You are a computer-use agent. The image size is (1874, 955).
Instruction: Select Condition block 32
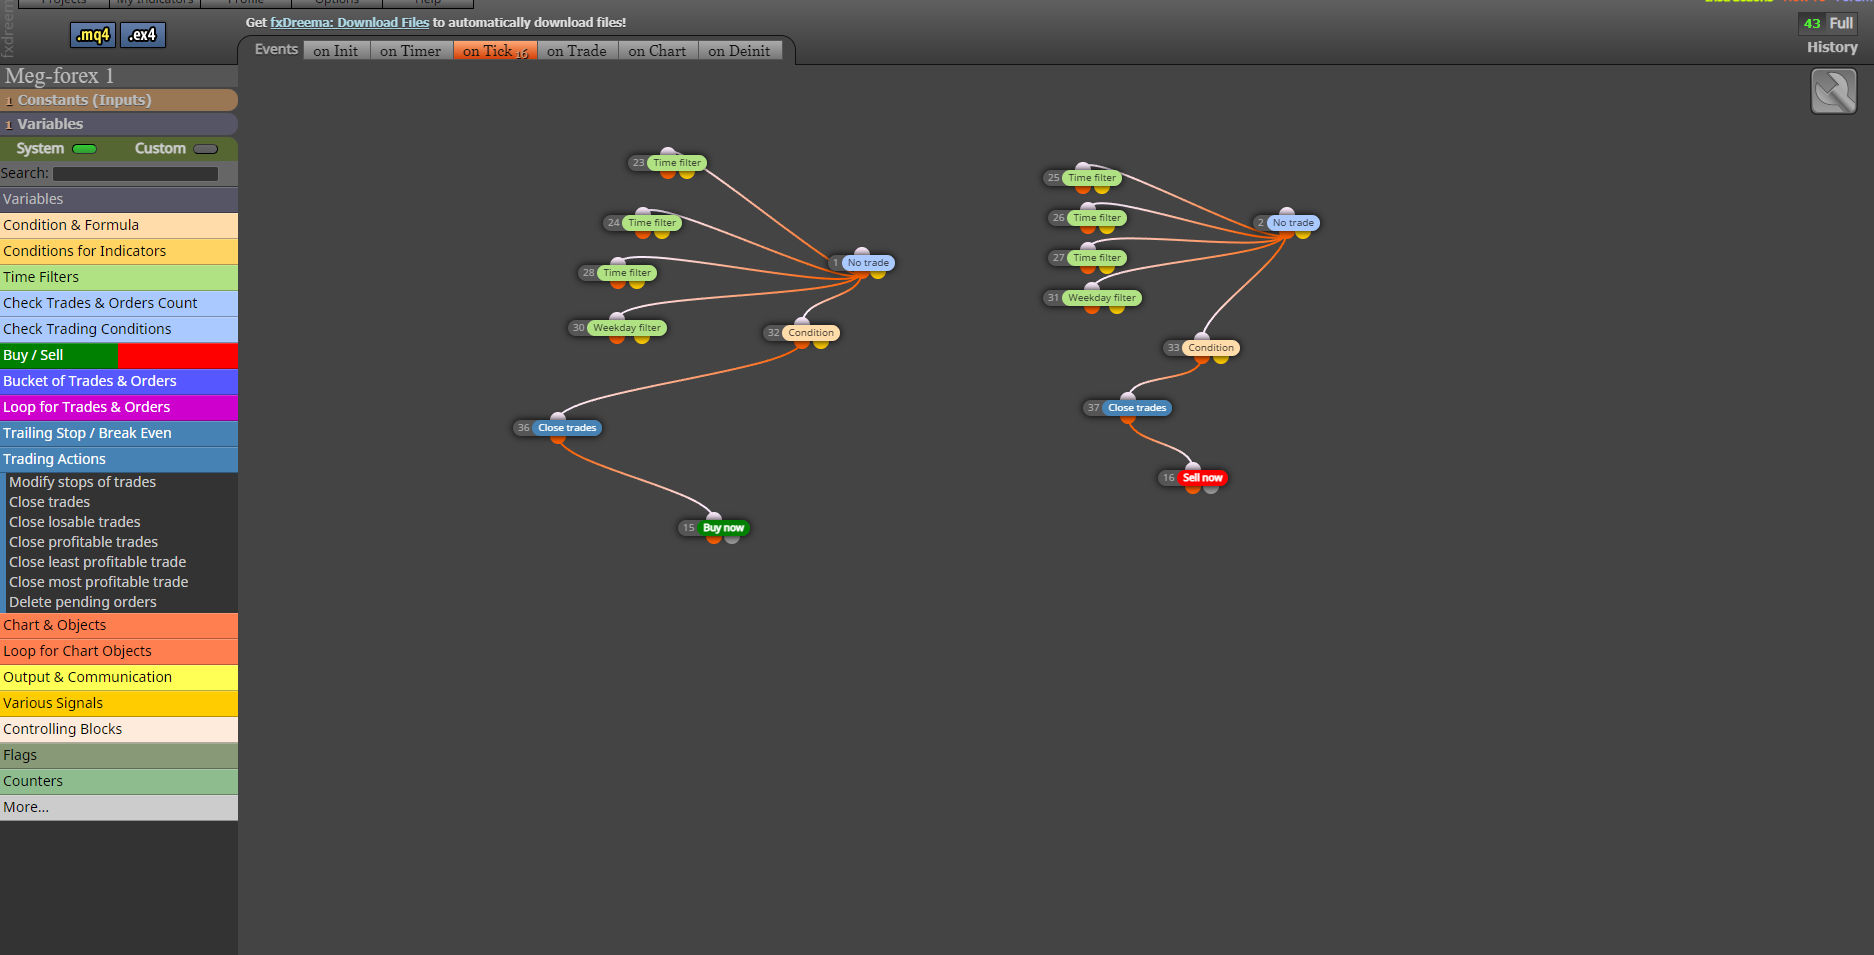pyautogui.click(x=811, y=333)
